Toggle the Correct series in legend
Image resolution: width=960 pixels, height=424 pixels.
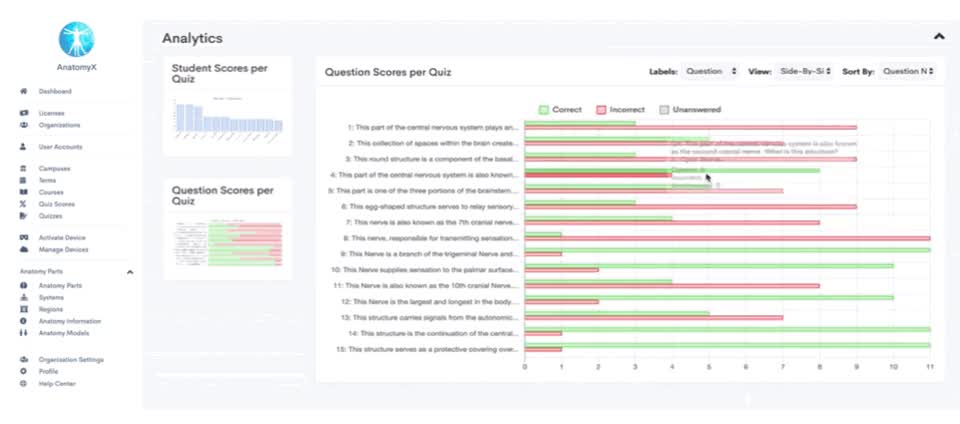click(560, 110)
